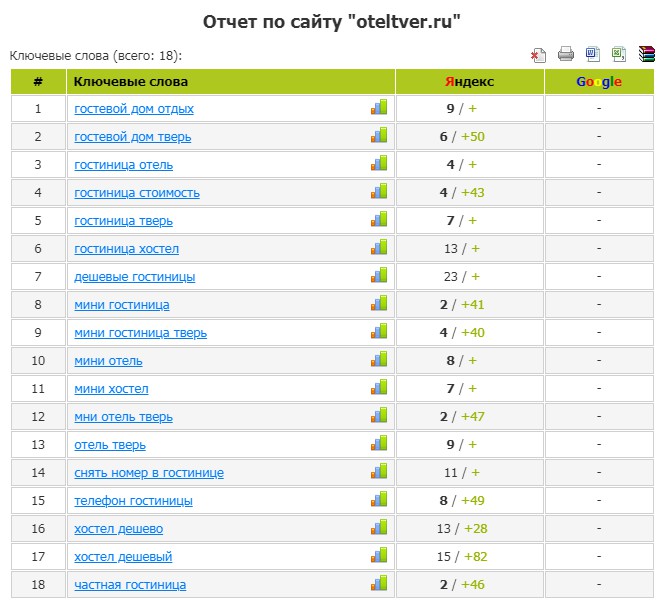This screenshot has height=611, width=666.
Task: Open chart icon for 'мини гостиница тверь'
Action: tap(379, 331)
